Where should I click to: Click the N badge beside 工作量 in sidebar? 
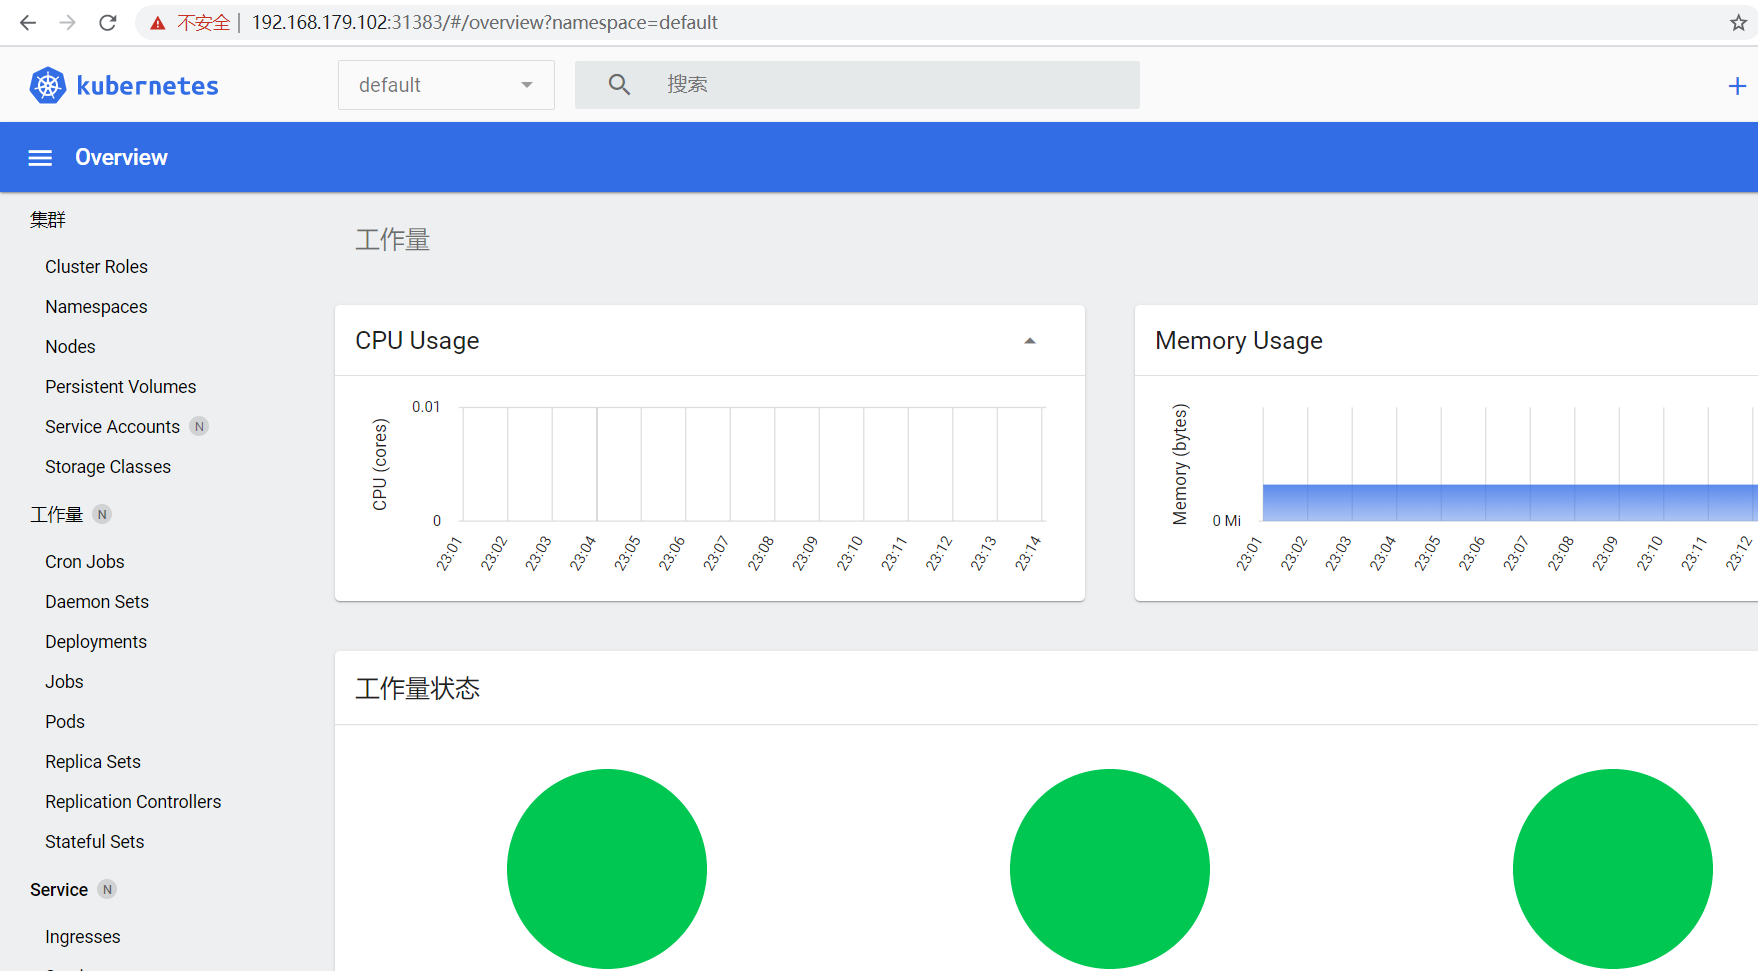coord(102,514)
